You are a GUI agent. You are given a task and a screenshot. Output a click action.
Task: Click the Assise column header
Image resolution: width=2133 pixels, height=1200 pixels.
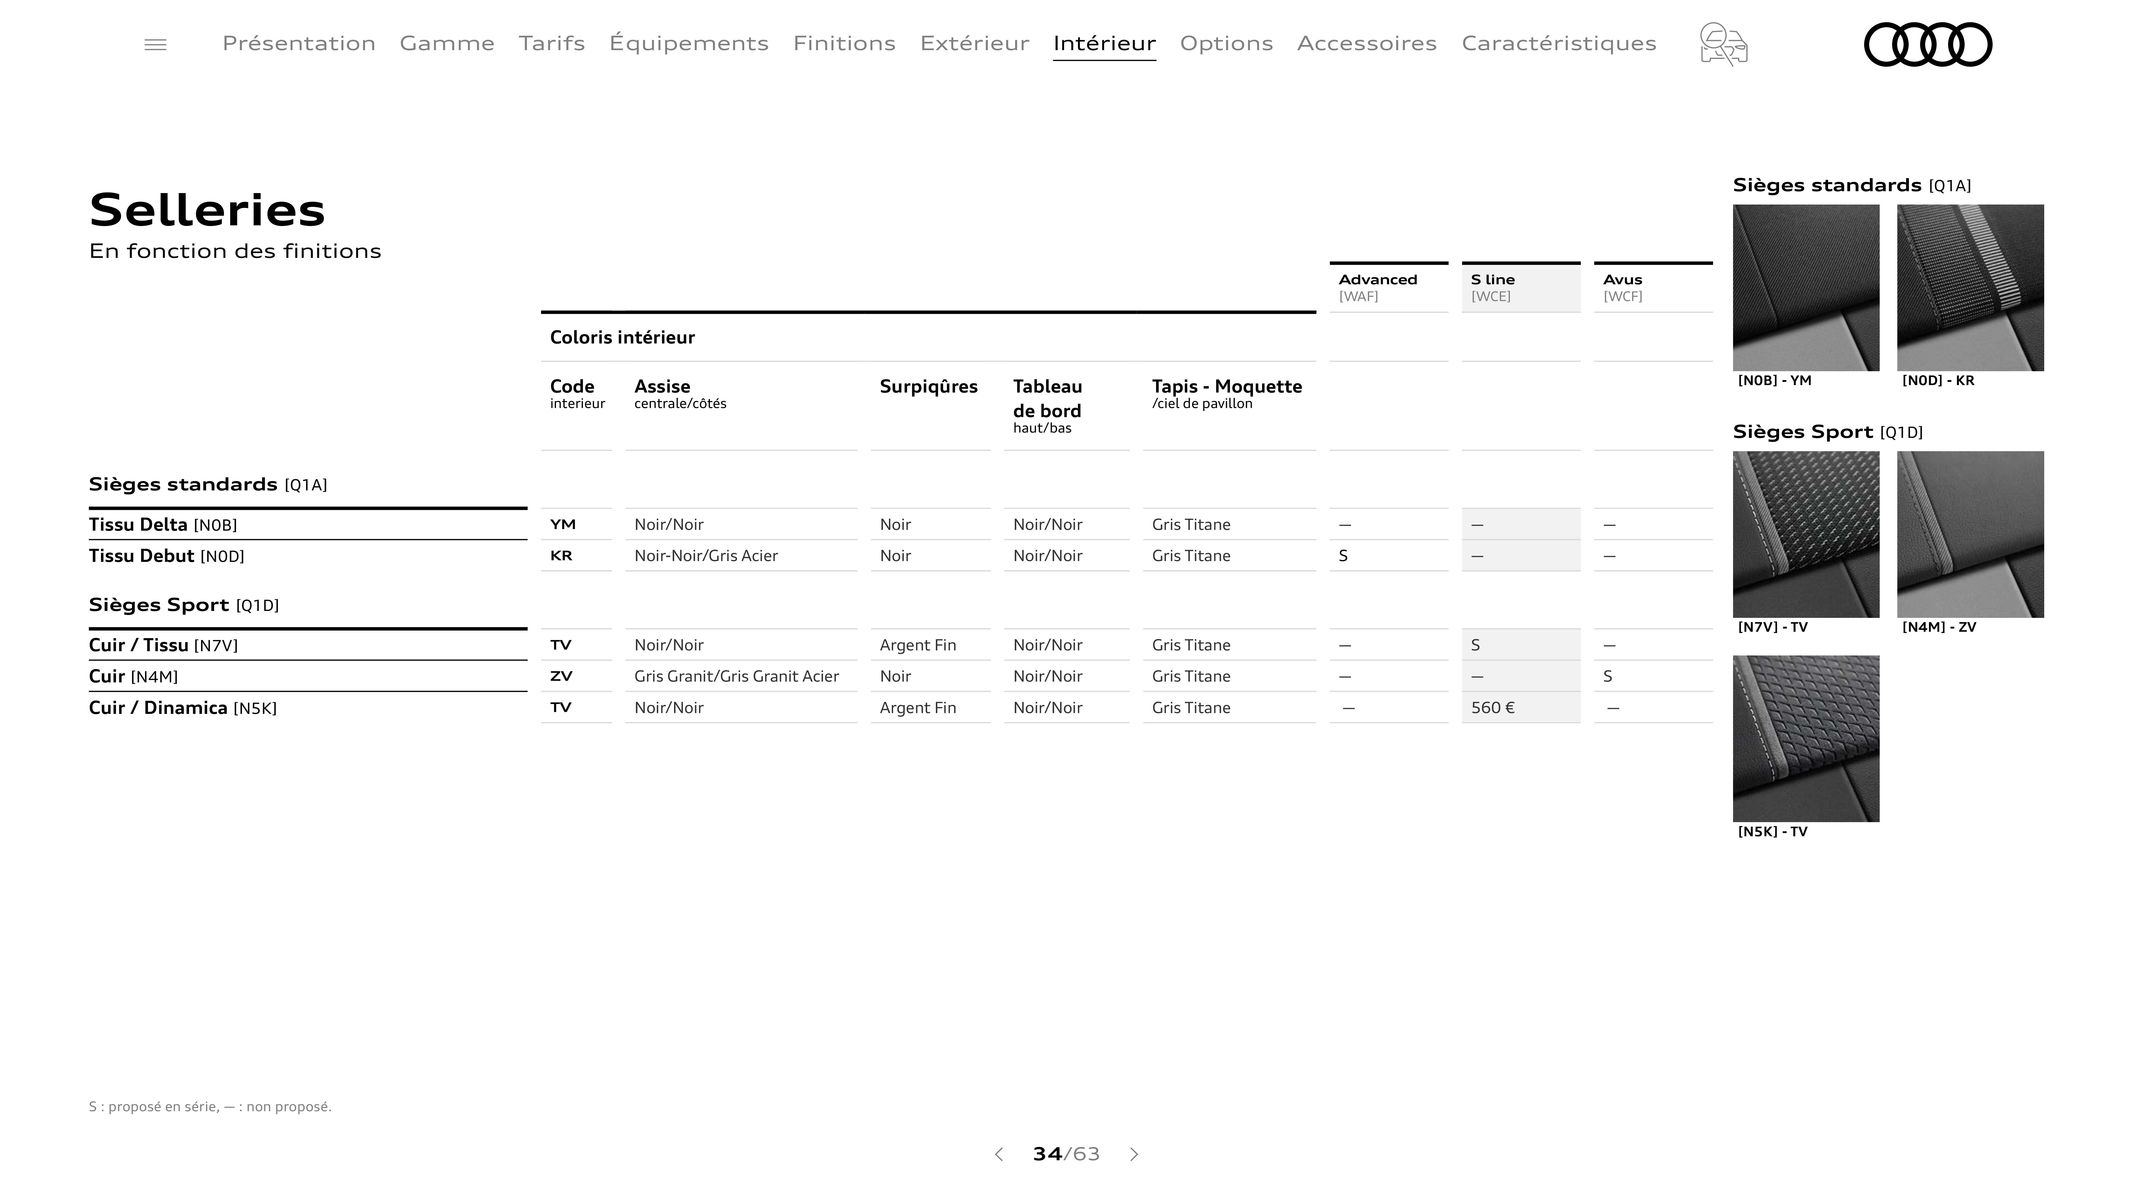[662, 386]
